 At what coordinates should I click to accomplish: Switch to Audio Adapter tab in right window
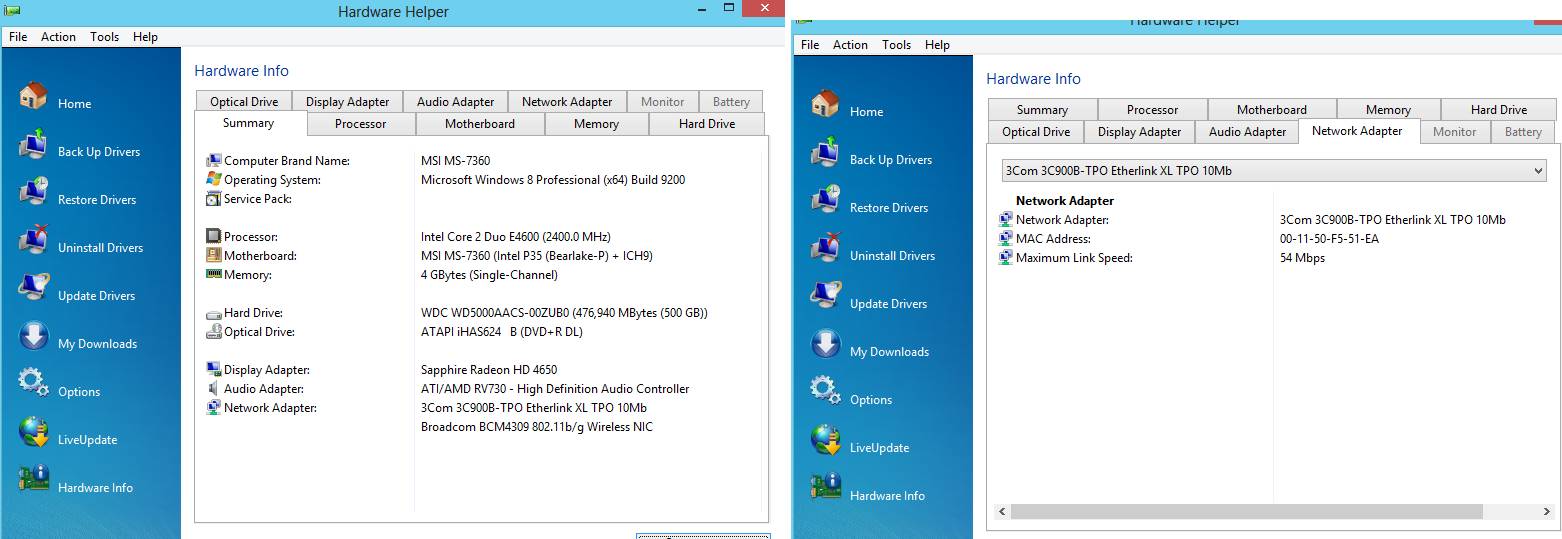(1247, 132)
